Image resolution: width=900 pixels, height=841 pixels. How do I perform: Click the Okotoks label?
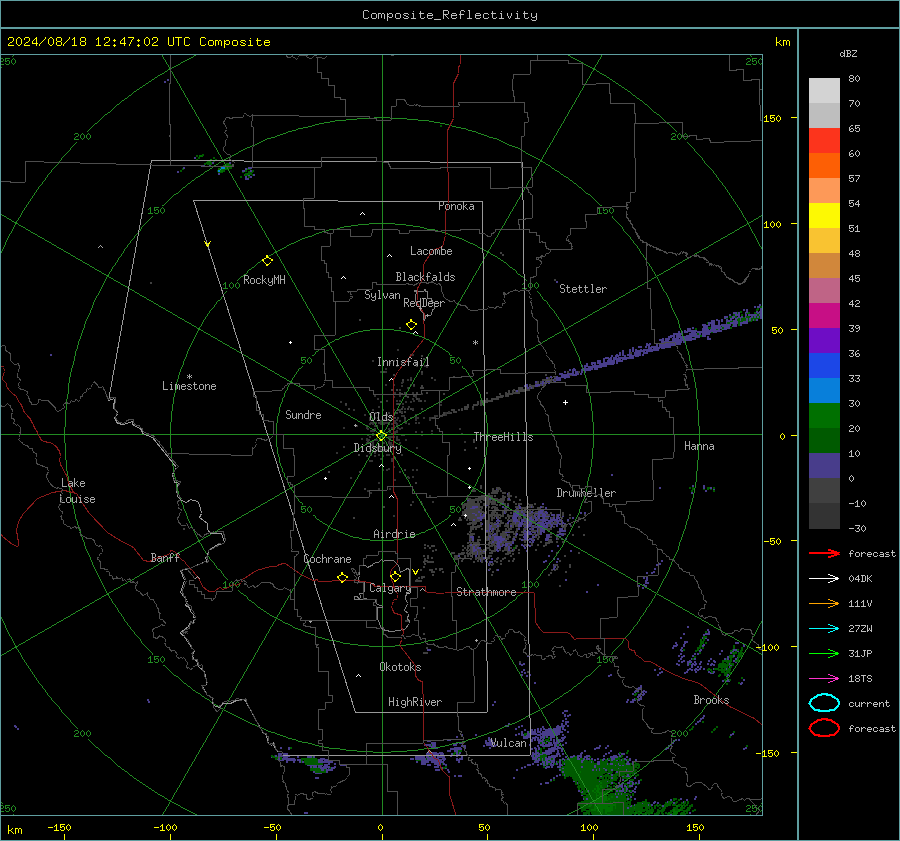[x=400, y=667]
